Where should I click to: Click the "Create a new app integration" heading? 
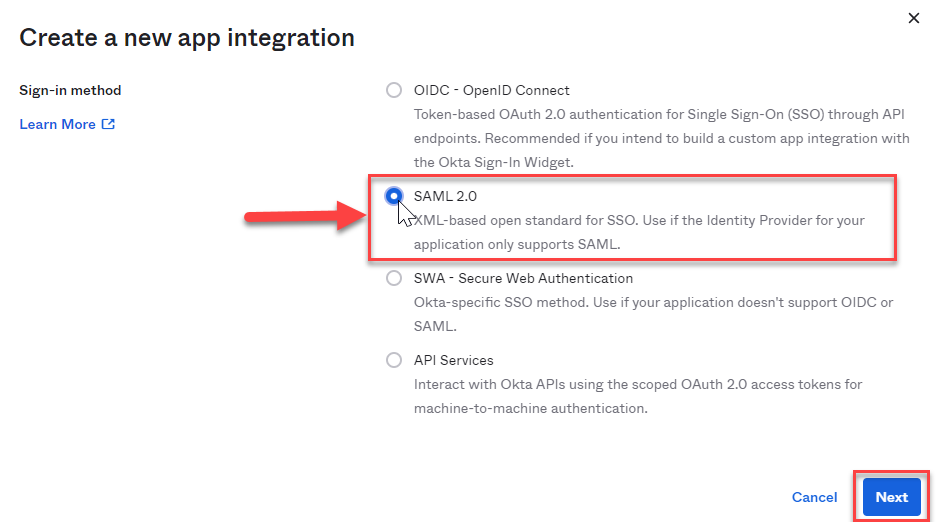[187, 38]
